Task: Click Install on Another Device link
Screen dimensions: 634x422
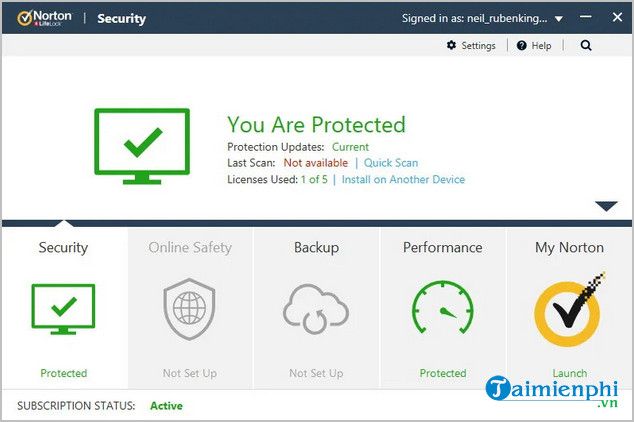Action: point(403,180)
